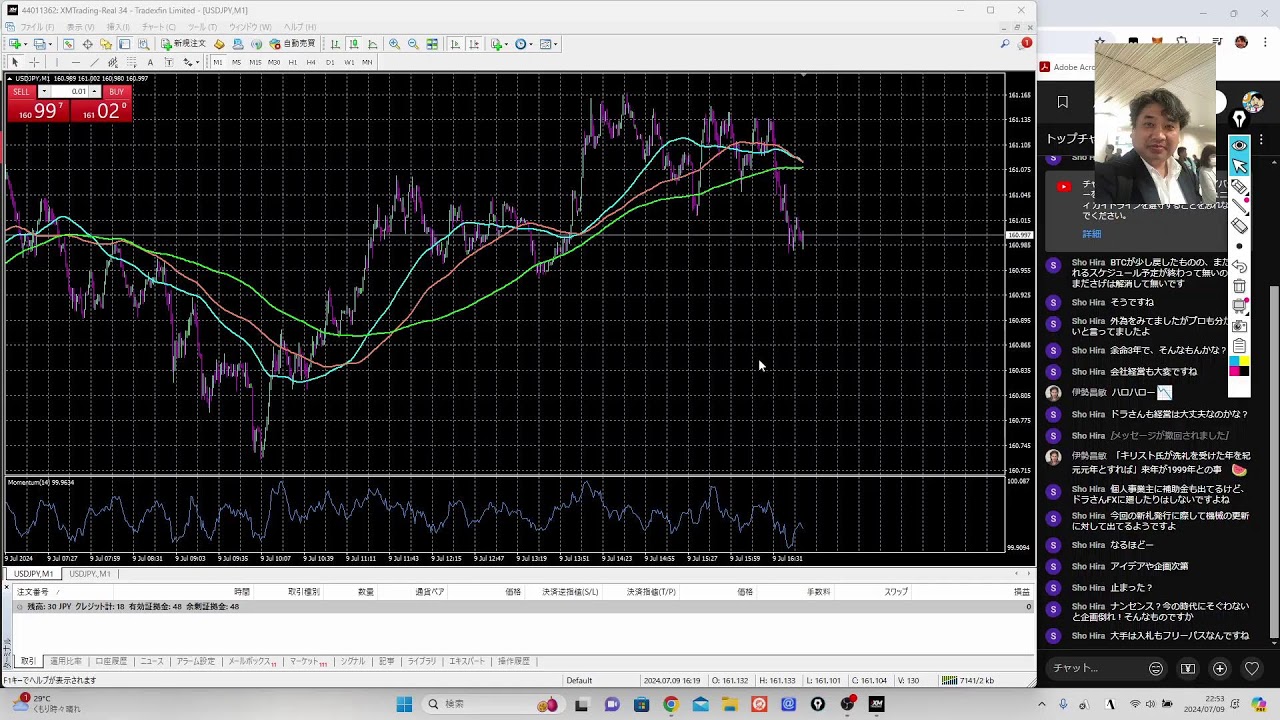Screen dimensions: 1280x720
Task: Toggle 自動売買 auto trading
Action: tap(292, 44)
